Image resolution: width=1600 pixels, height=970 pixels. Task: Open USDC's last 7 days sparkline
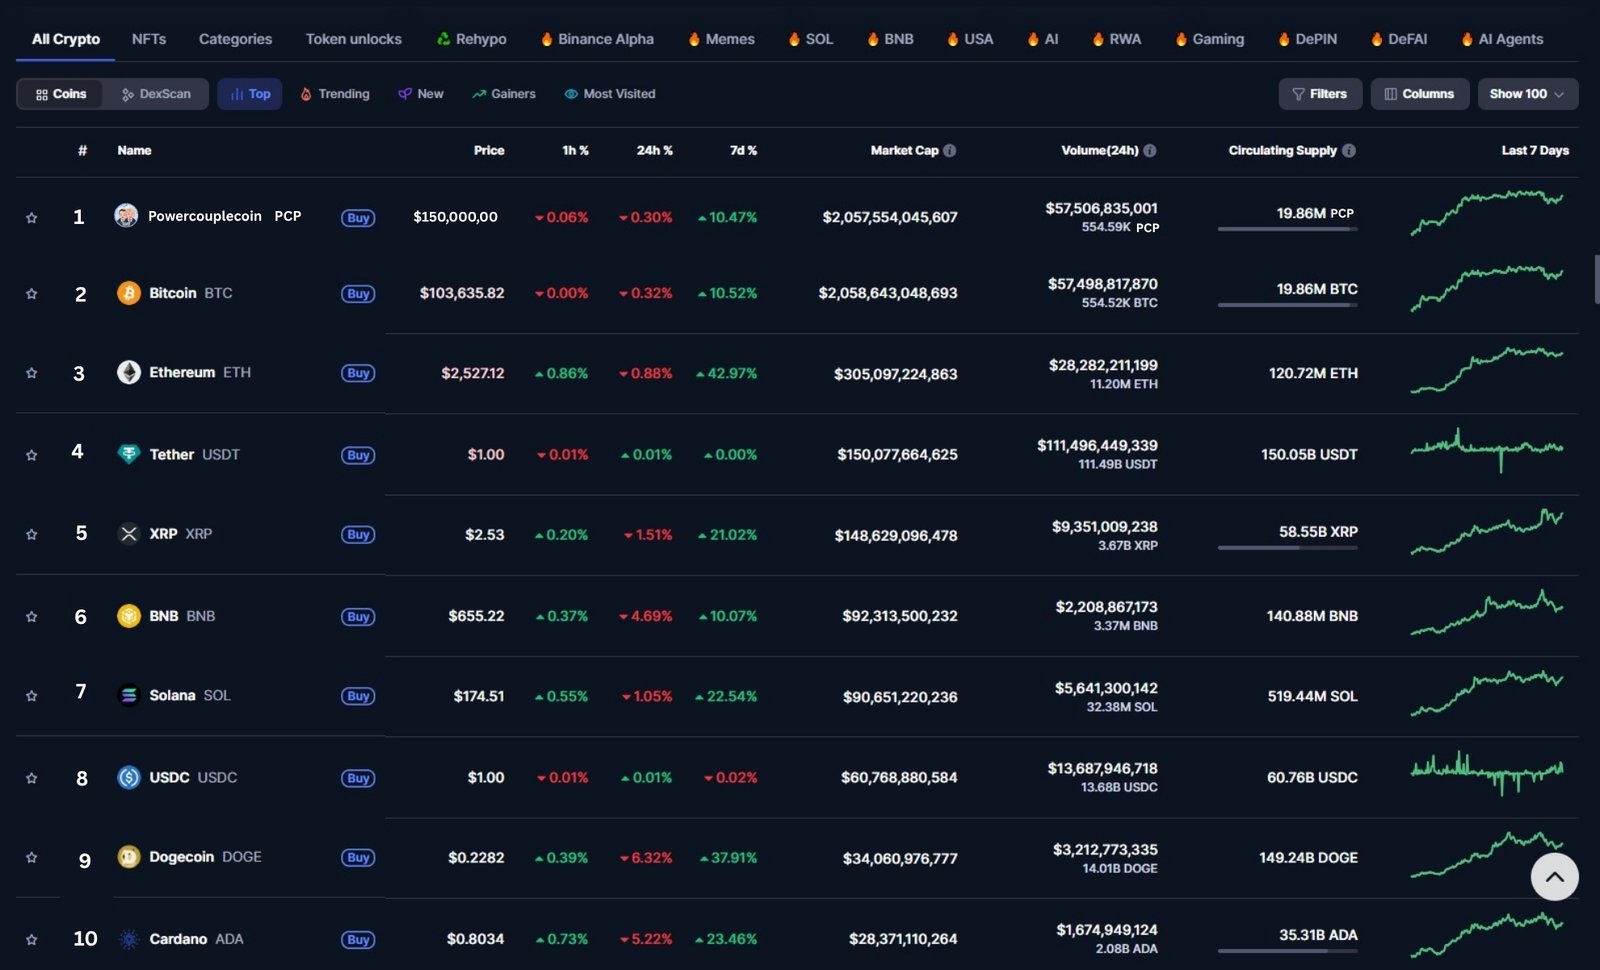click(1487, 773)
